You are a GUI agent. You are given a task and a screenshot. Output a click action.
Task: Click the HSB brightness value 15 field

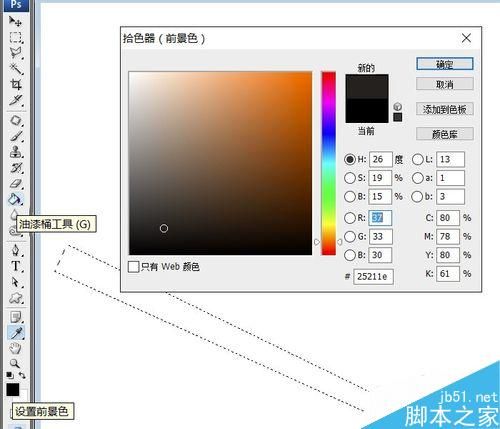pyautogui.click(x=380, y=197)
